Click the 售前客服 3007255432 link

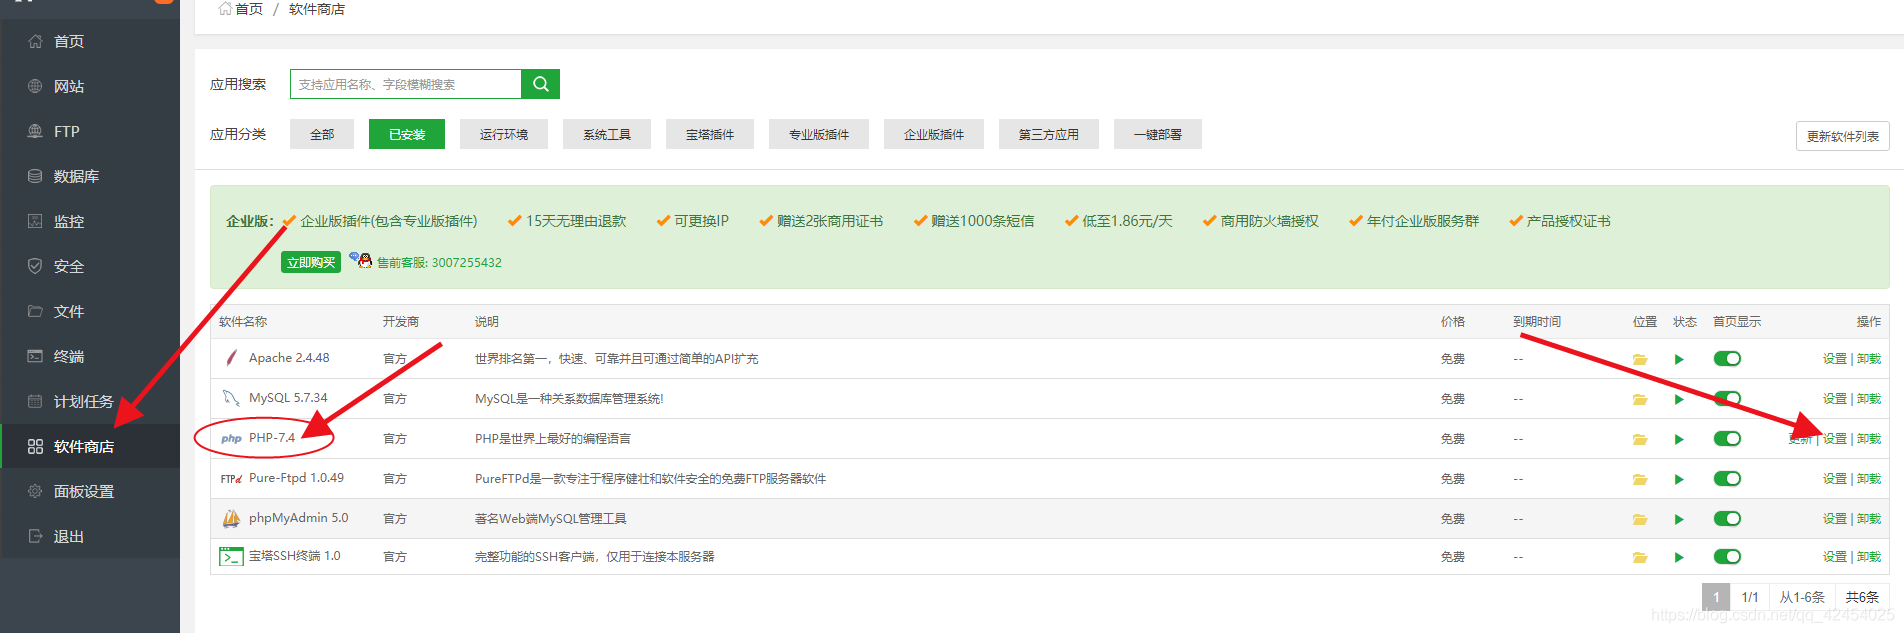click(439, 262)
